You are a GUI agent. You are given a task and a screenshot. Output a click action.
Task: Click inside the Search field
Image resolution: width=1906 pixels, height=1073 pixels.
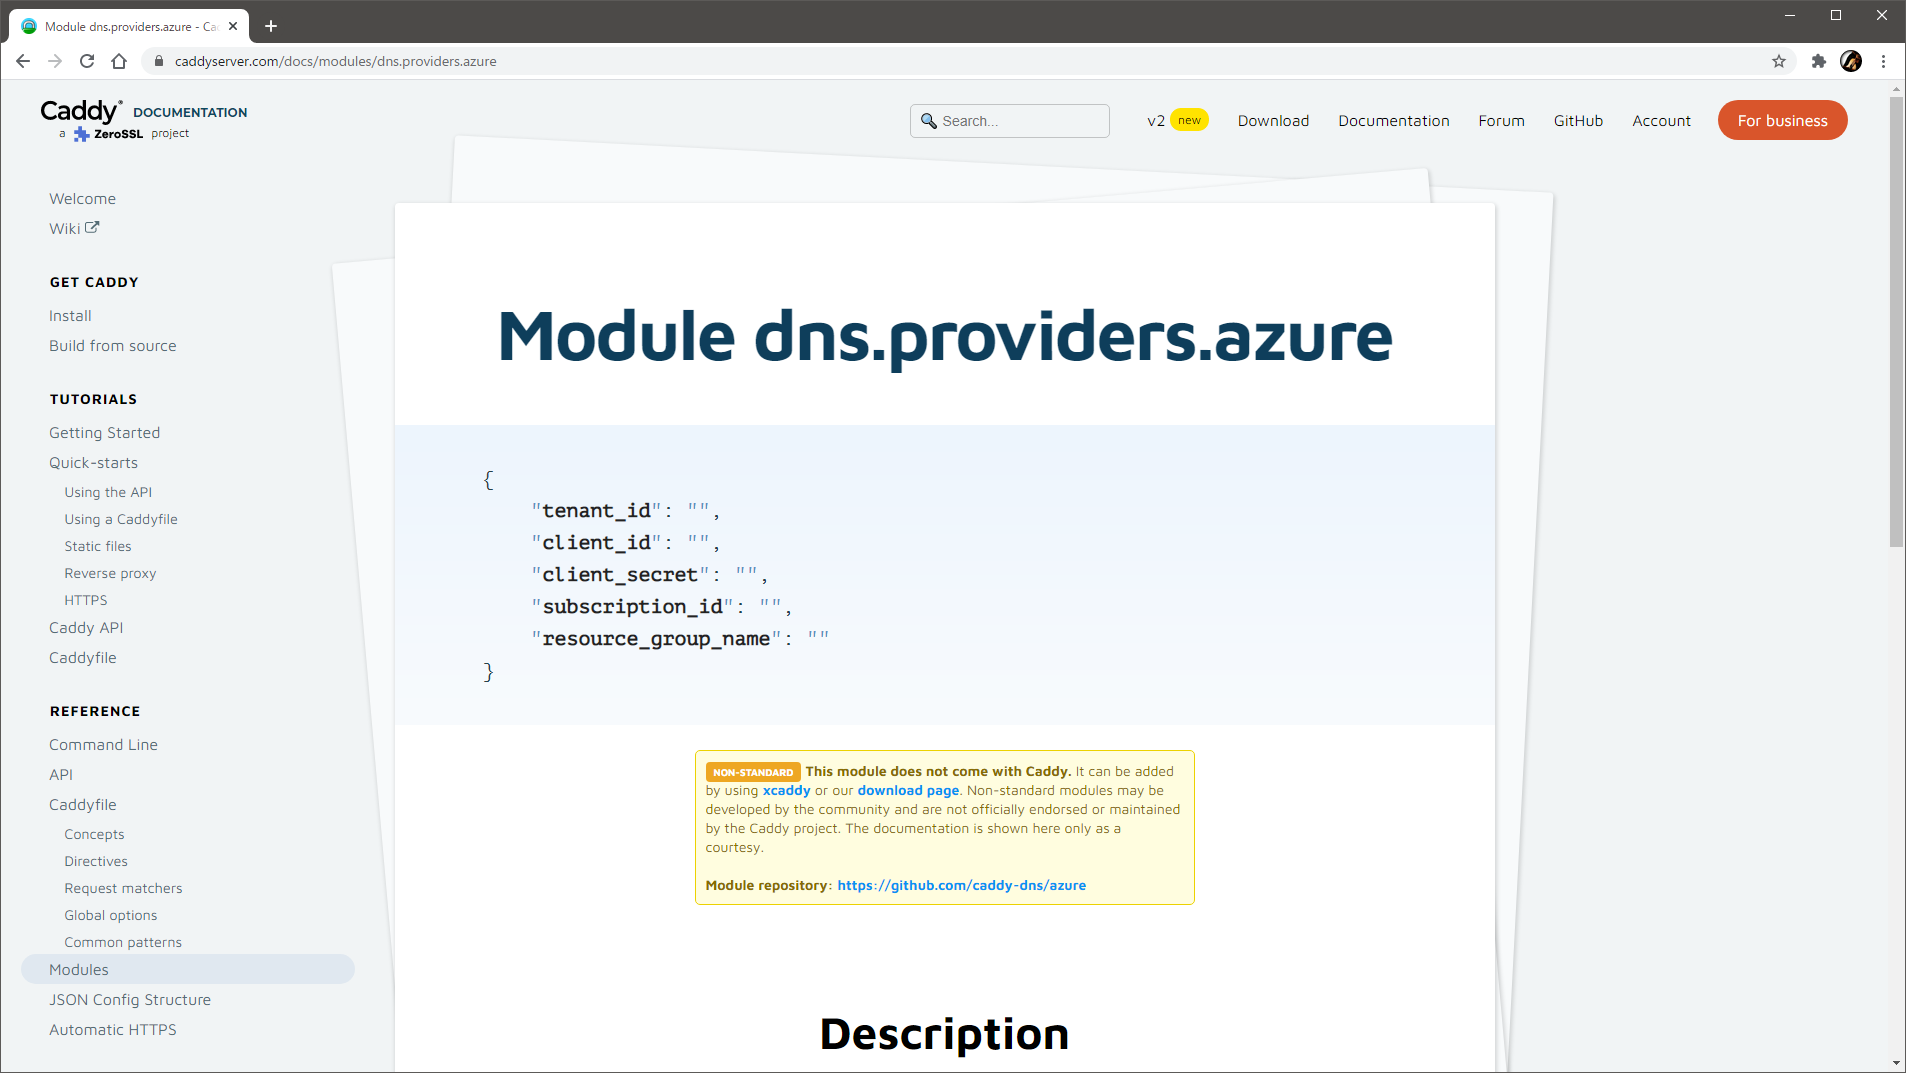point(1010,120)
